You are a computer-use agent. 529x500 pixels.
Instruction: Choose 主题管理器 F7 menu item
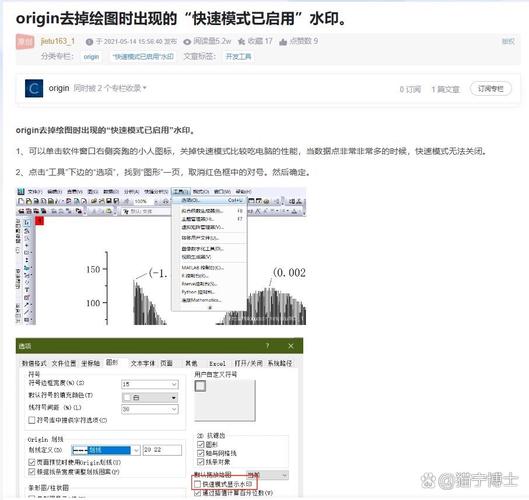tap(209, 219)
